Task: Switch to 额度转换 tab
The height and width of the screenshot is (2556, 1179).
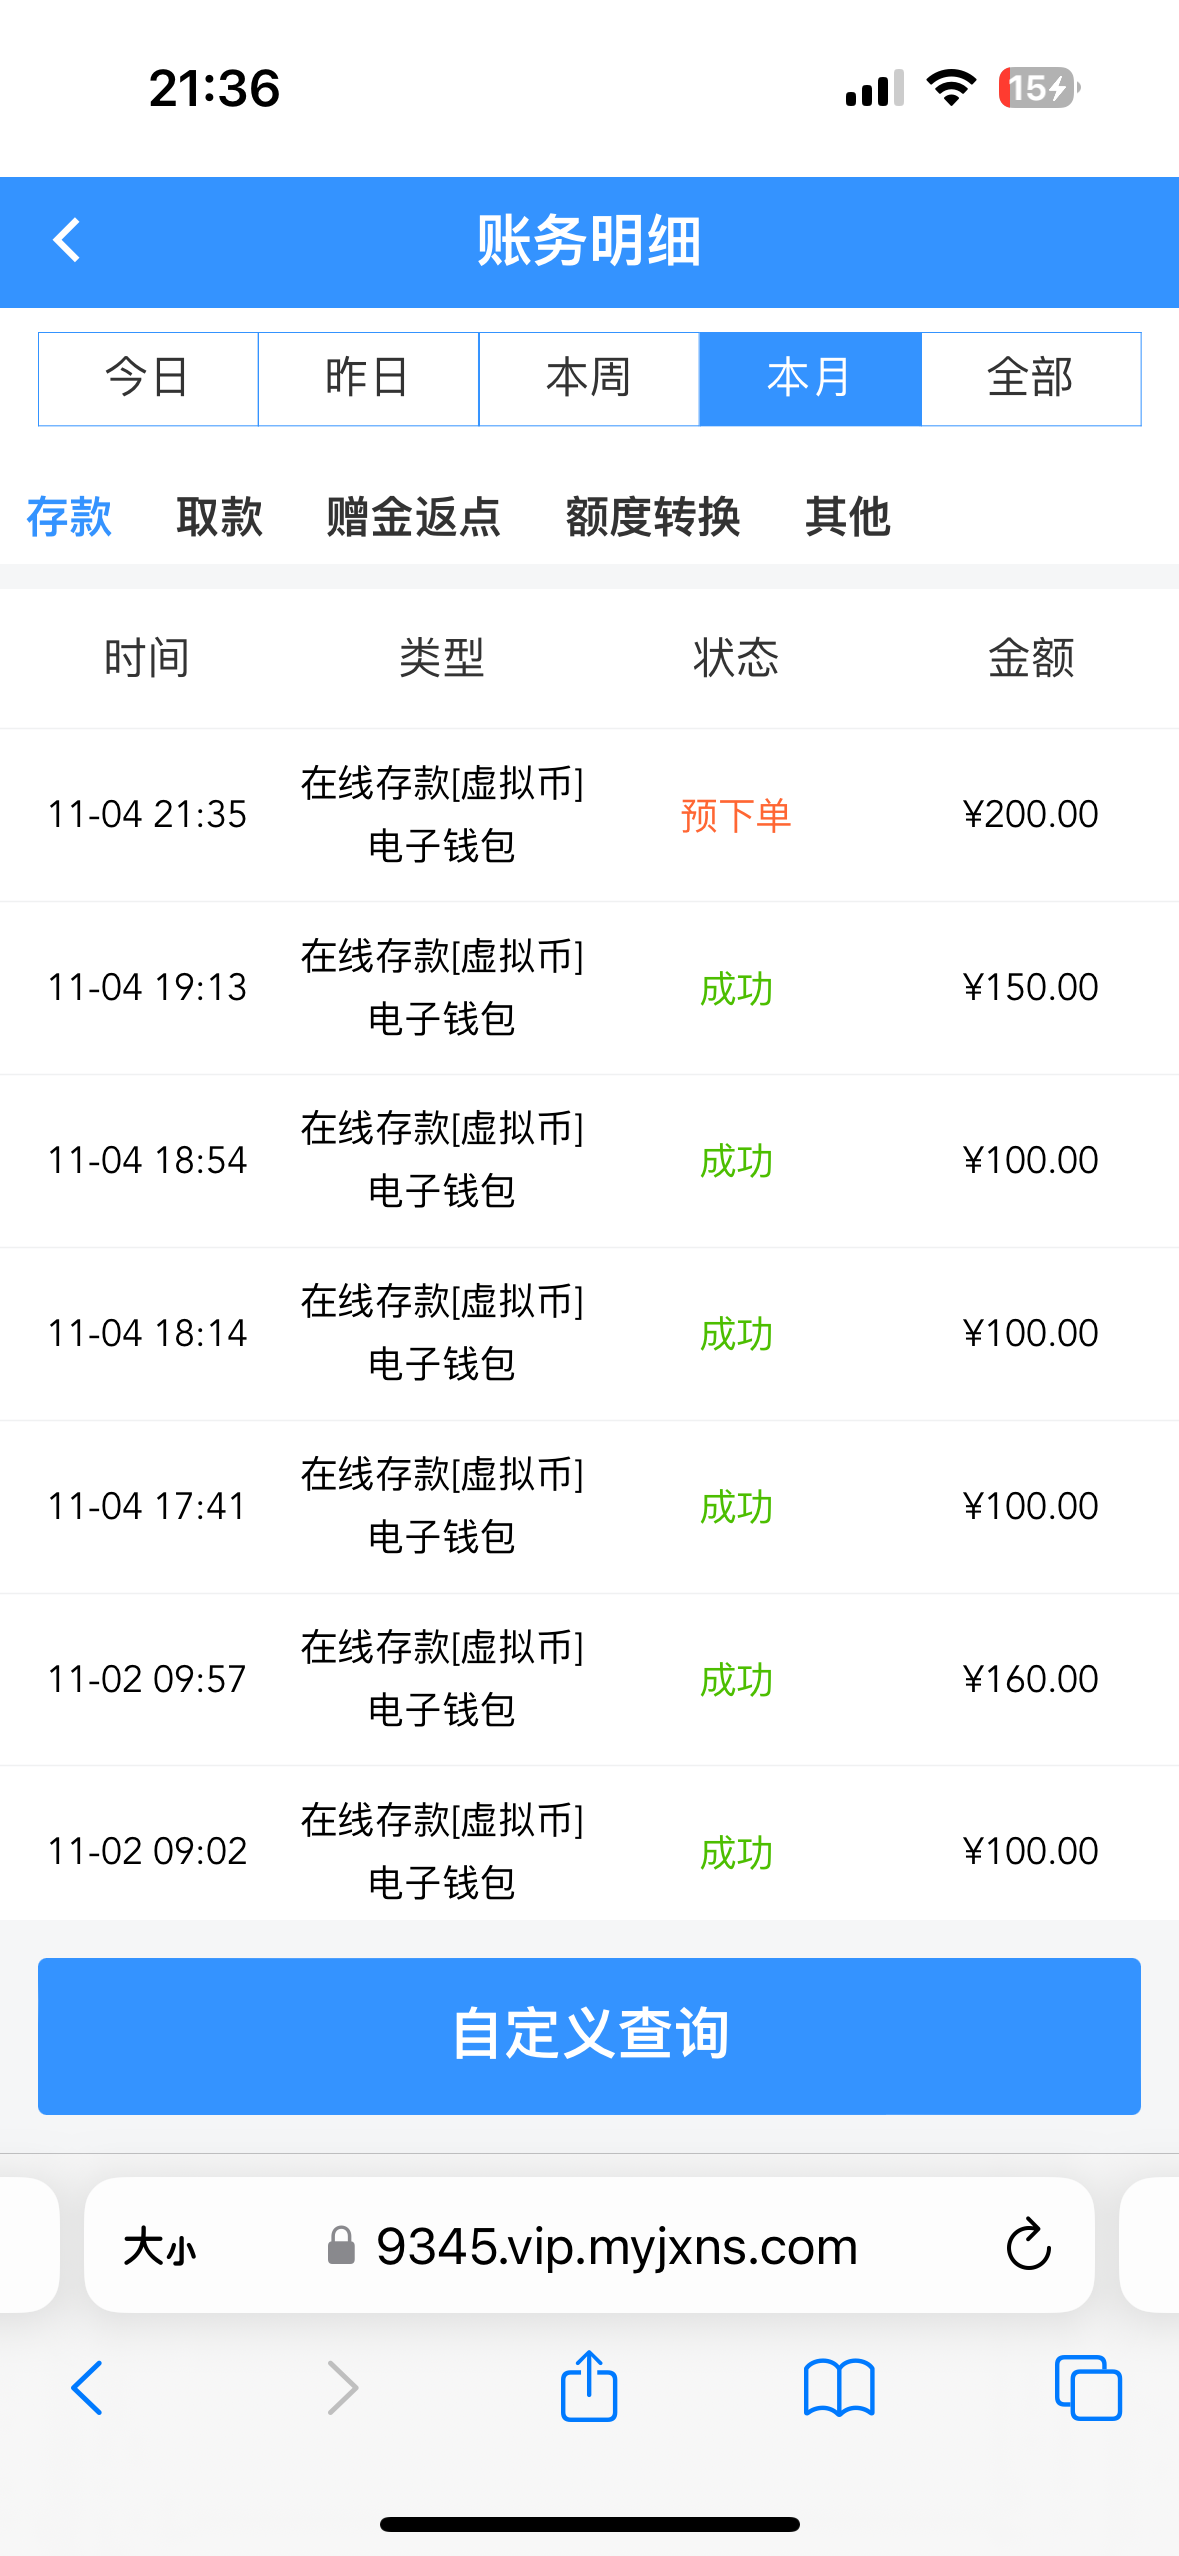Action: point(652,517)
